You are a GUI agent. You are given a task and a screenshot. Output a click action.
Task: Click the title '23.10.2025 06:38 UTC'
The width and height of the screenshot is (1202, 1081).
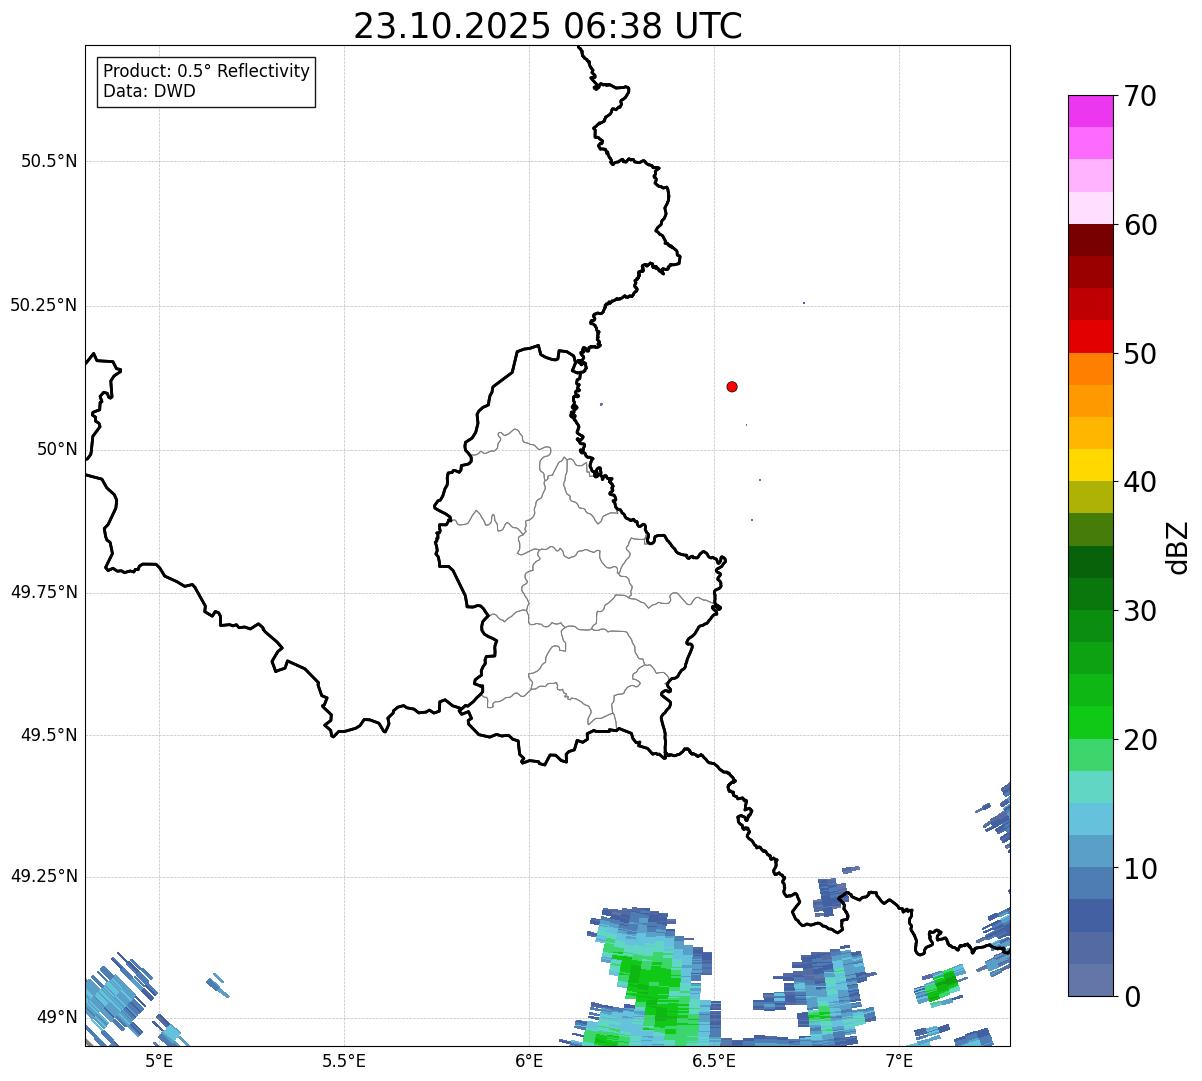[x=548, y=26]
